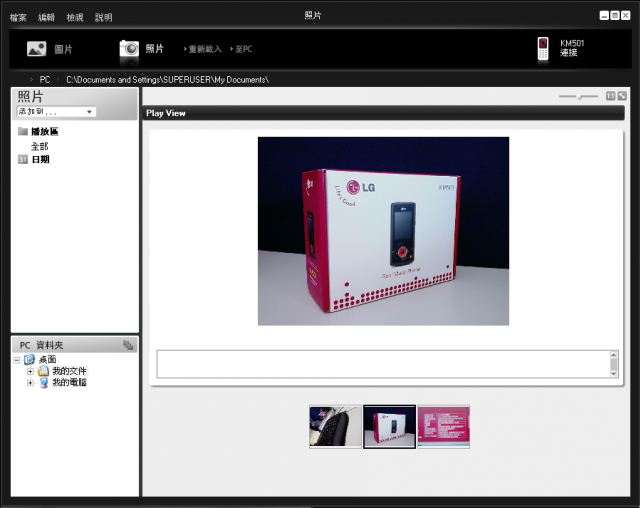Viewport: 640px width, 508px height.
Task: Select 我的電腦 in the folder tree
Action: (x=69, y=382)
